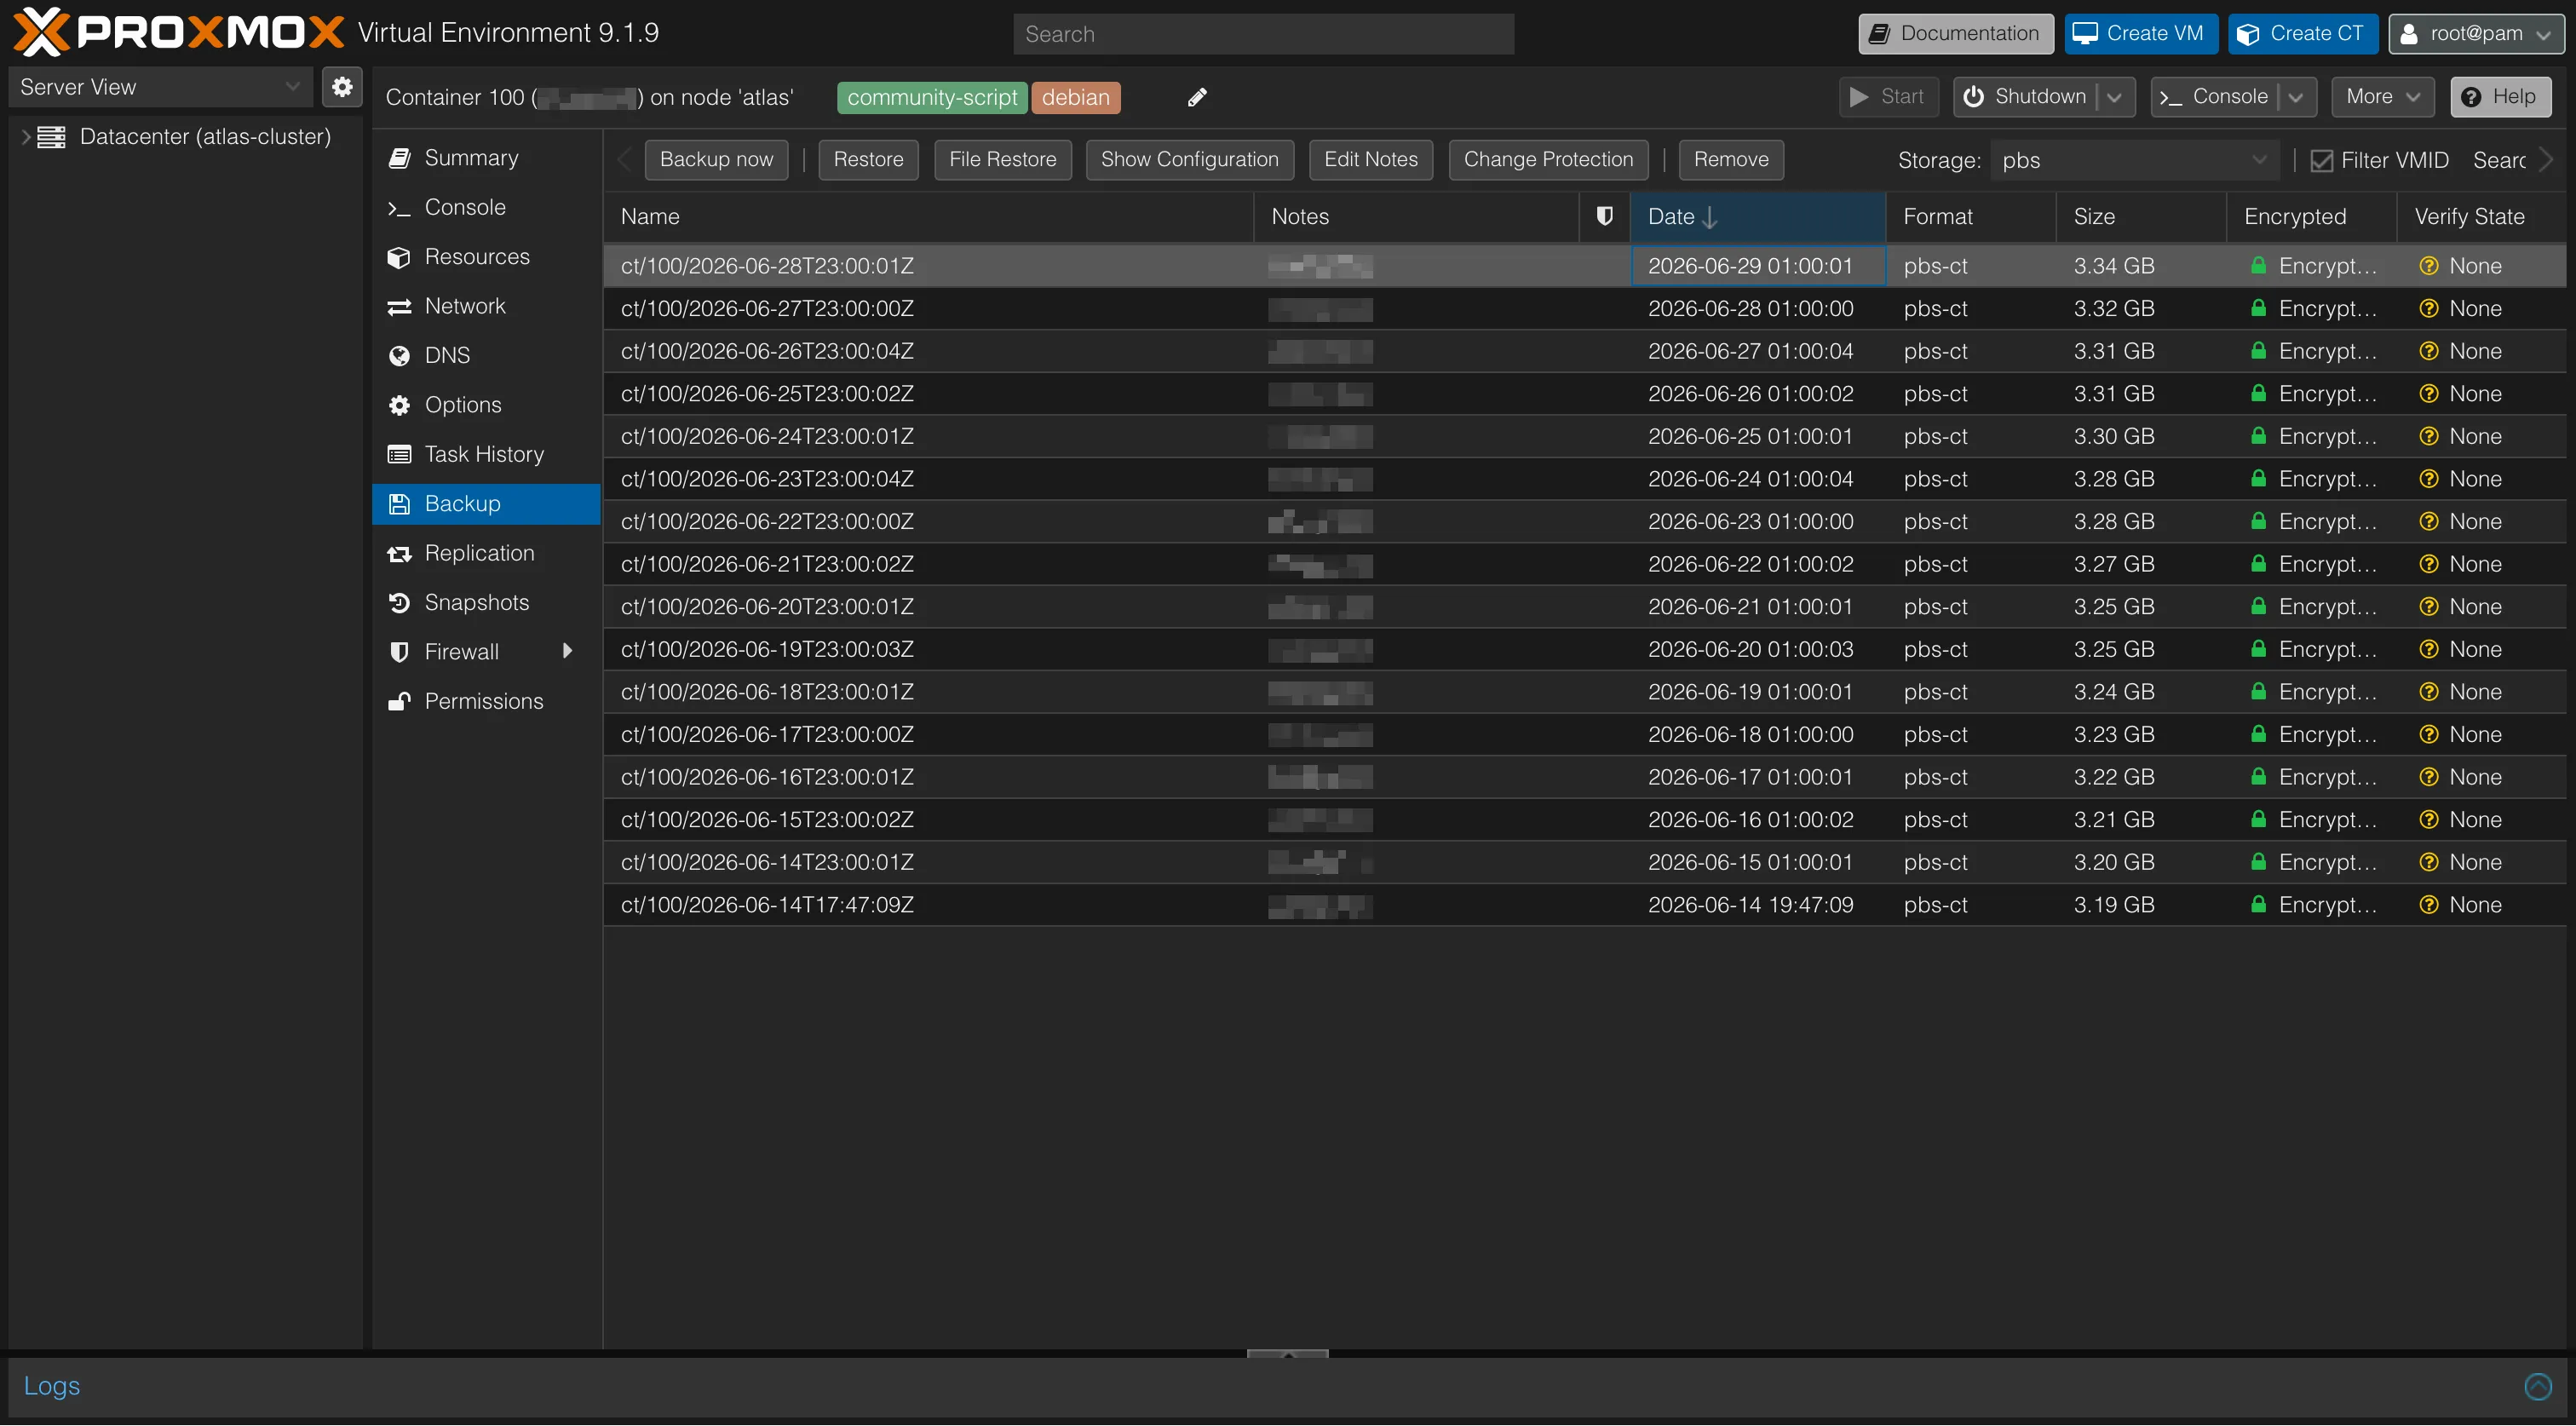Click the Create CT button
2576x1426 pixels.
(x=2302, y=34)
